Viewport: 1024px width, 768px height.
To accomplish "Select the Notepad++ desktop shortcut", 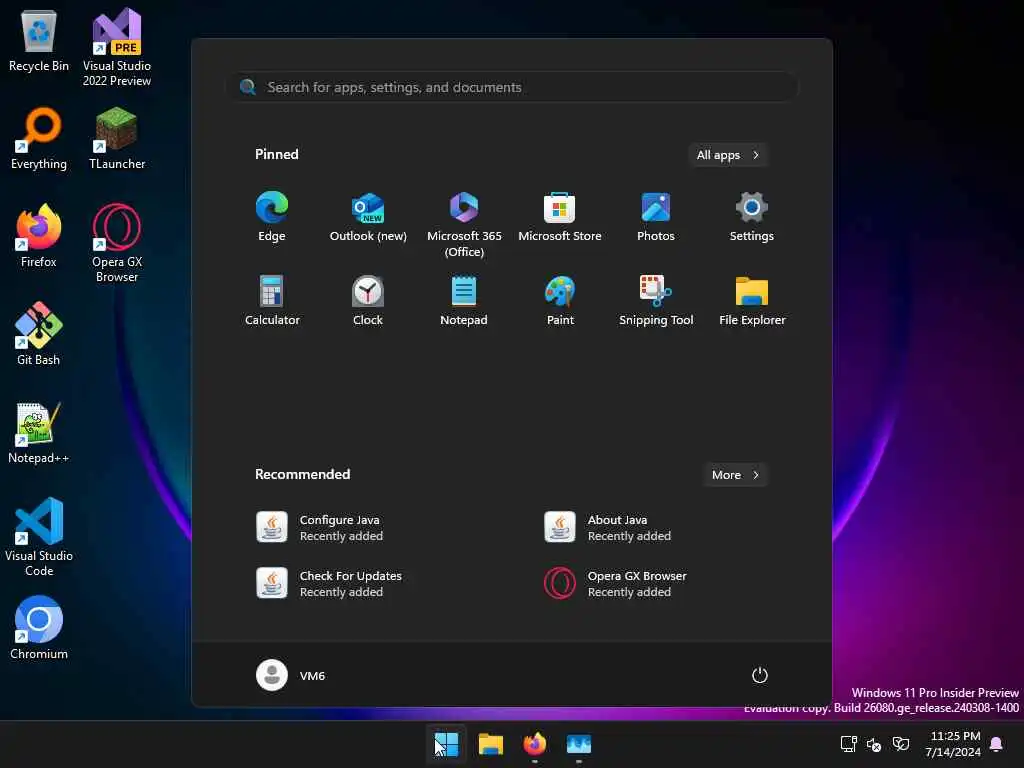I will tap(39, 432).
